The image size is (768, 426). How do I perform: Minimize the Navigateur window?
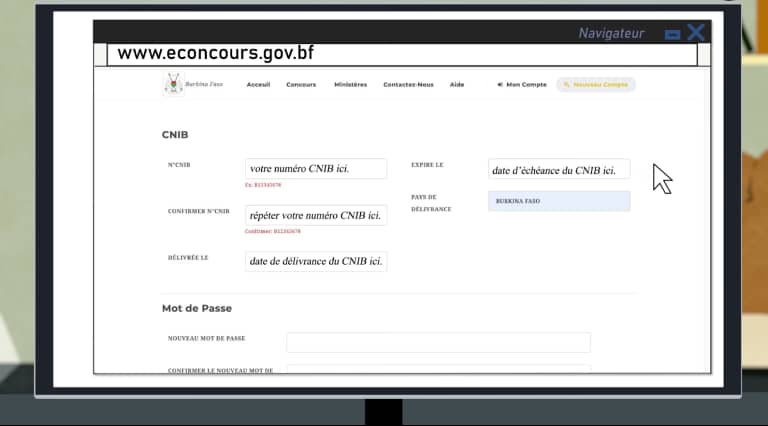click(673, 34)
